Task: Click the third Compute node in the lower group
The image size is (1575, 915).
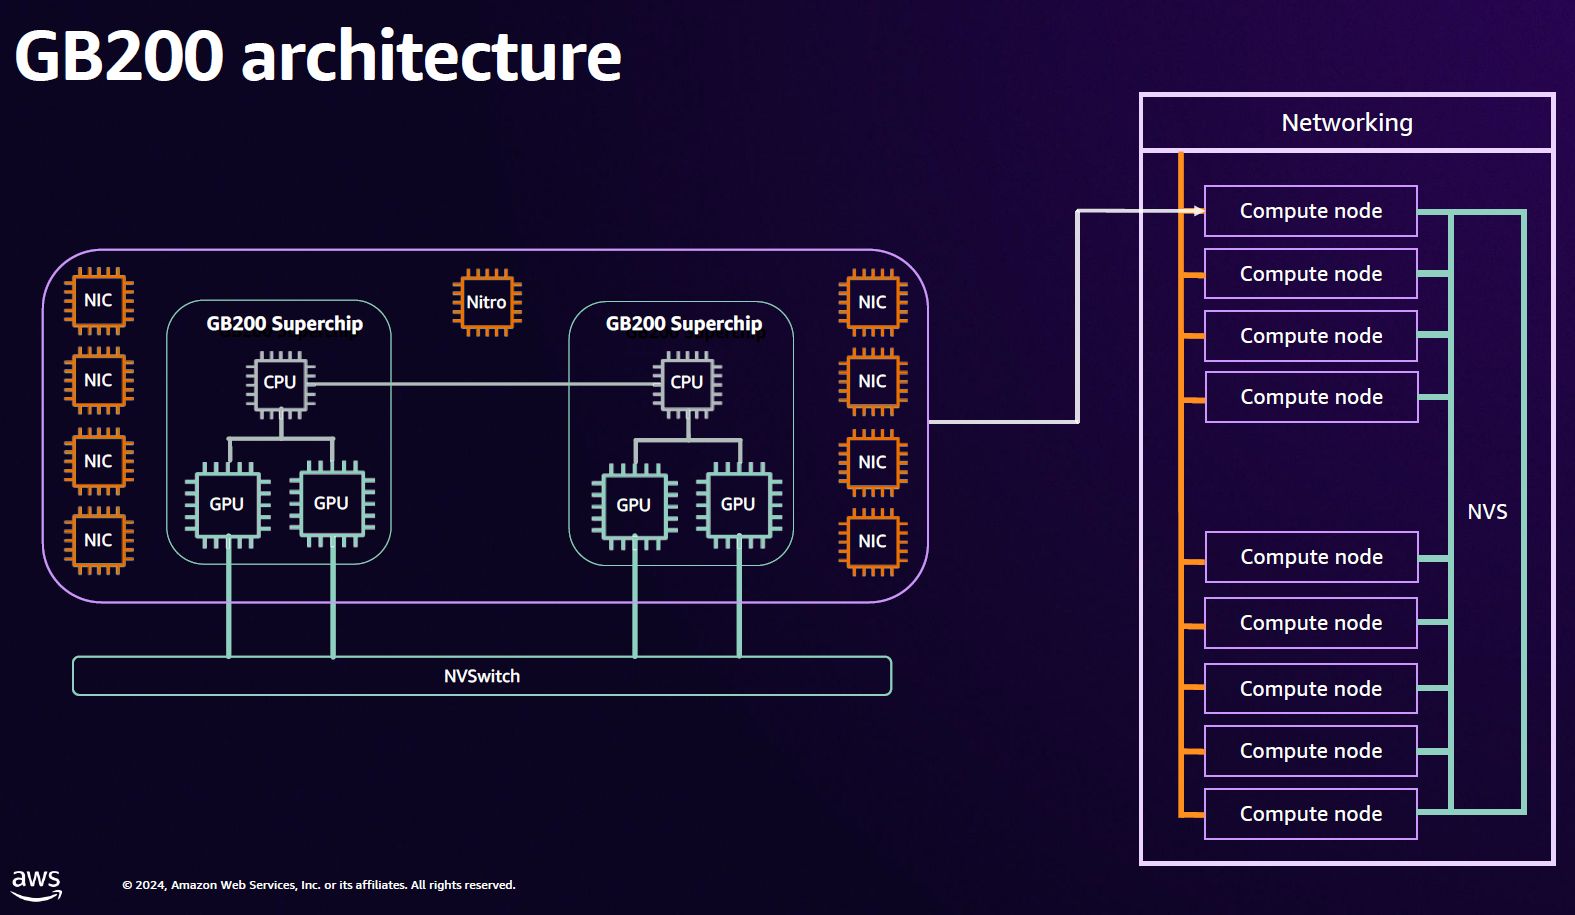Action: click(x=1311, y=689)
